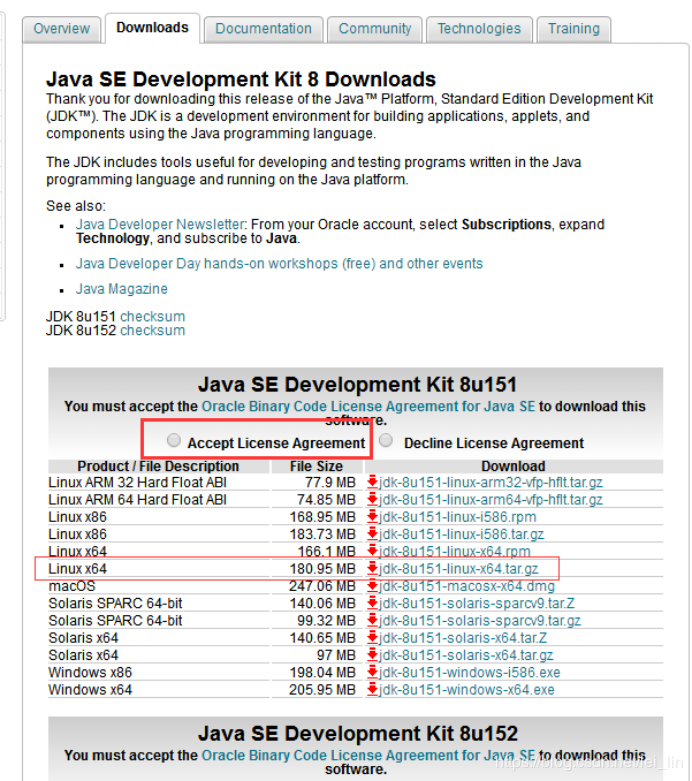Click the 'Windows x64' product cell
Image resolution: width=692 pixels, height=781 pixels.
(x=90, y=690)
